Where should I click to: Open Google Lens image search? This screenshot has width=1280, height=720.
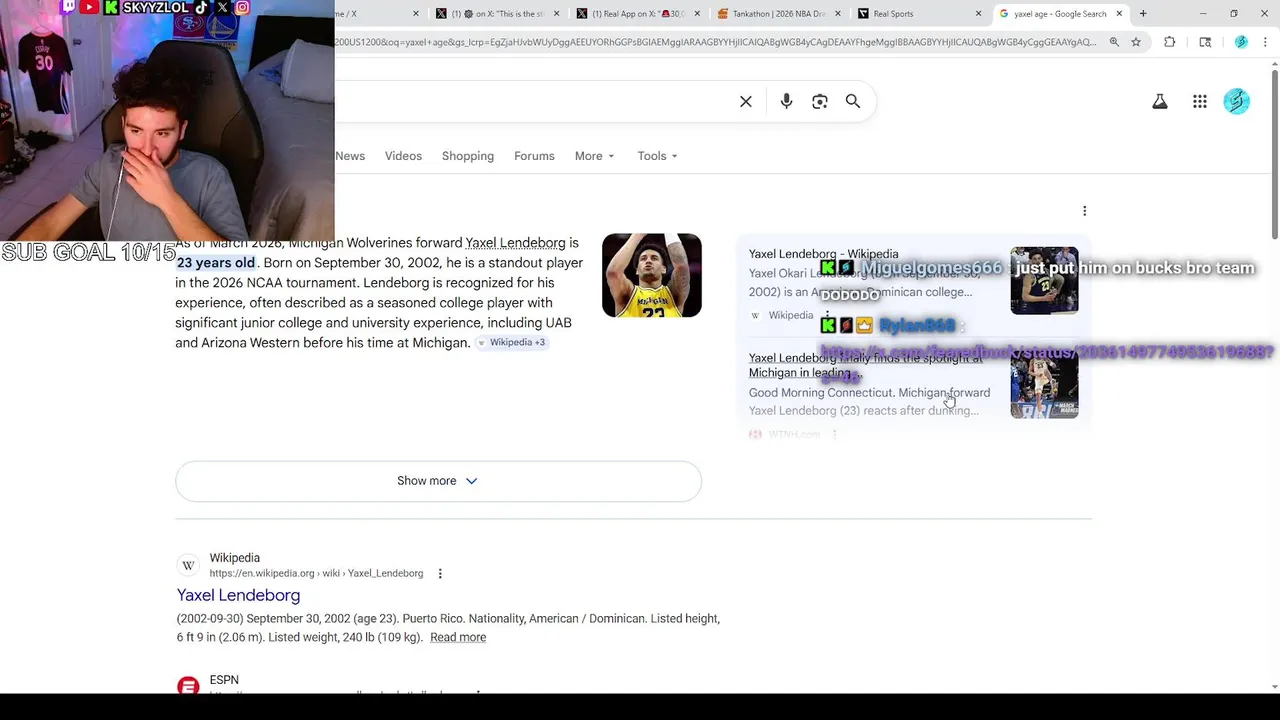820,101
